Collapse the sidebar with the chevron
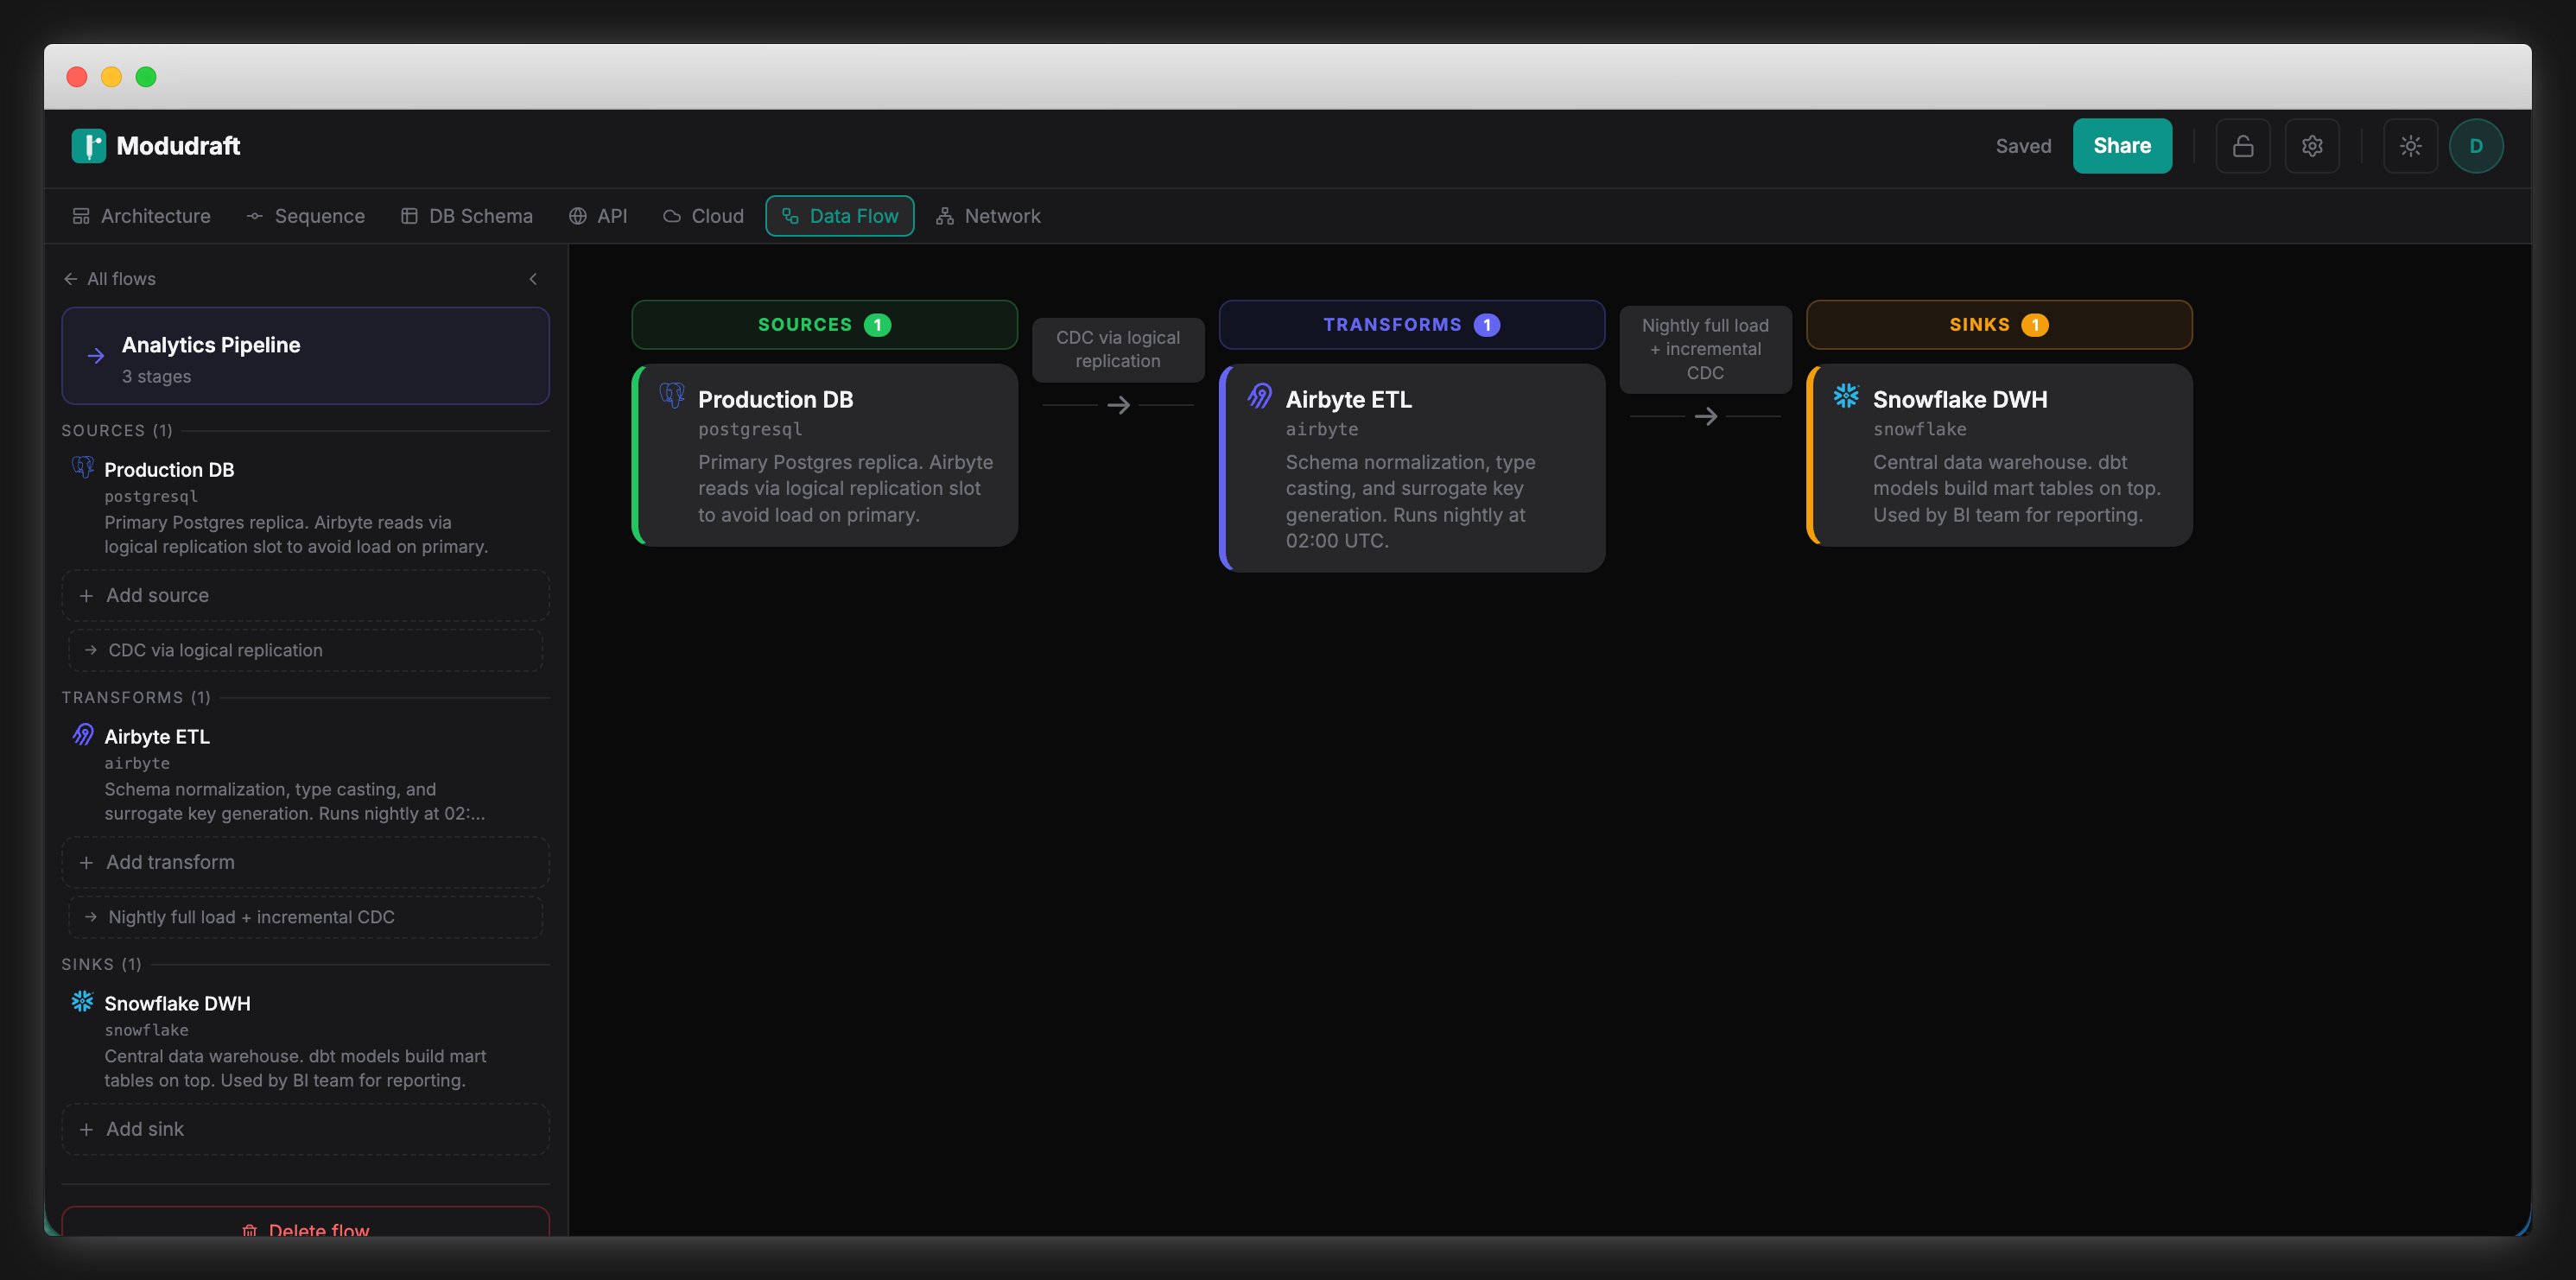The width and height of the screenshot is (2576, 1280). (533, 279)
